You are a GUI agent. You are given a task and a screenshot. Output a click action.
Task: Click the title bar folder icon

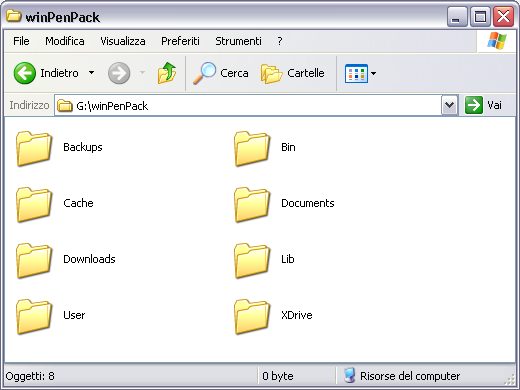click(14, 15)
